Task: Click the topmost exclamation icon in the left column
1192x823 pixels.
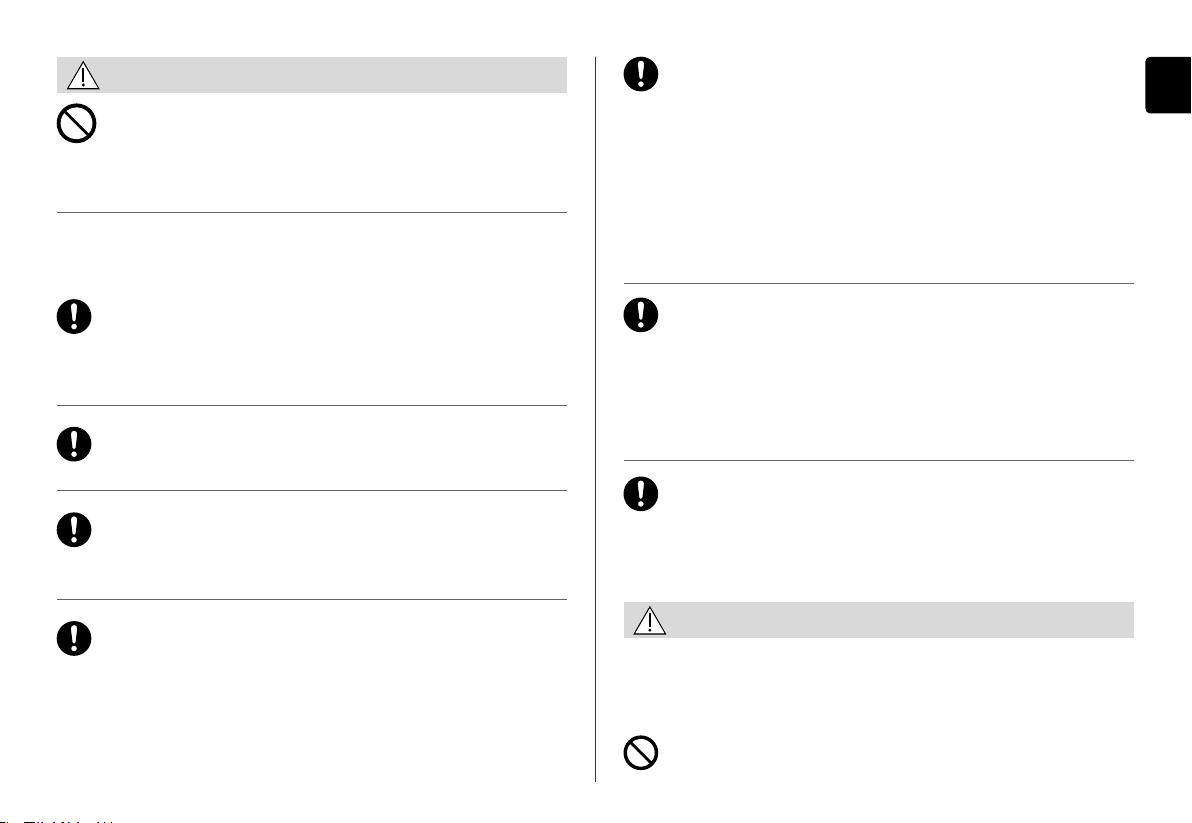Action: click(74, 316)
